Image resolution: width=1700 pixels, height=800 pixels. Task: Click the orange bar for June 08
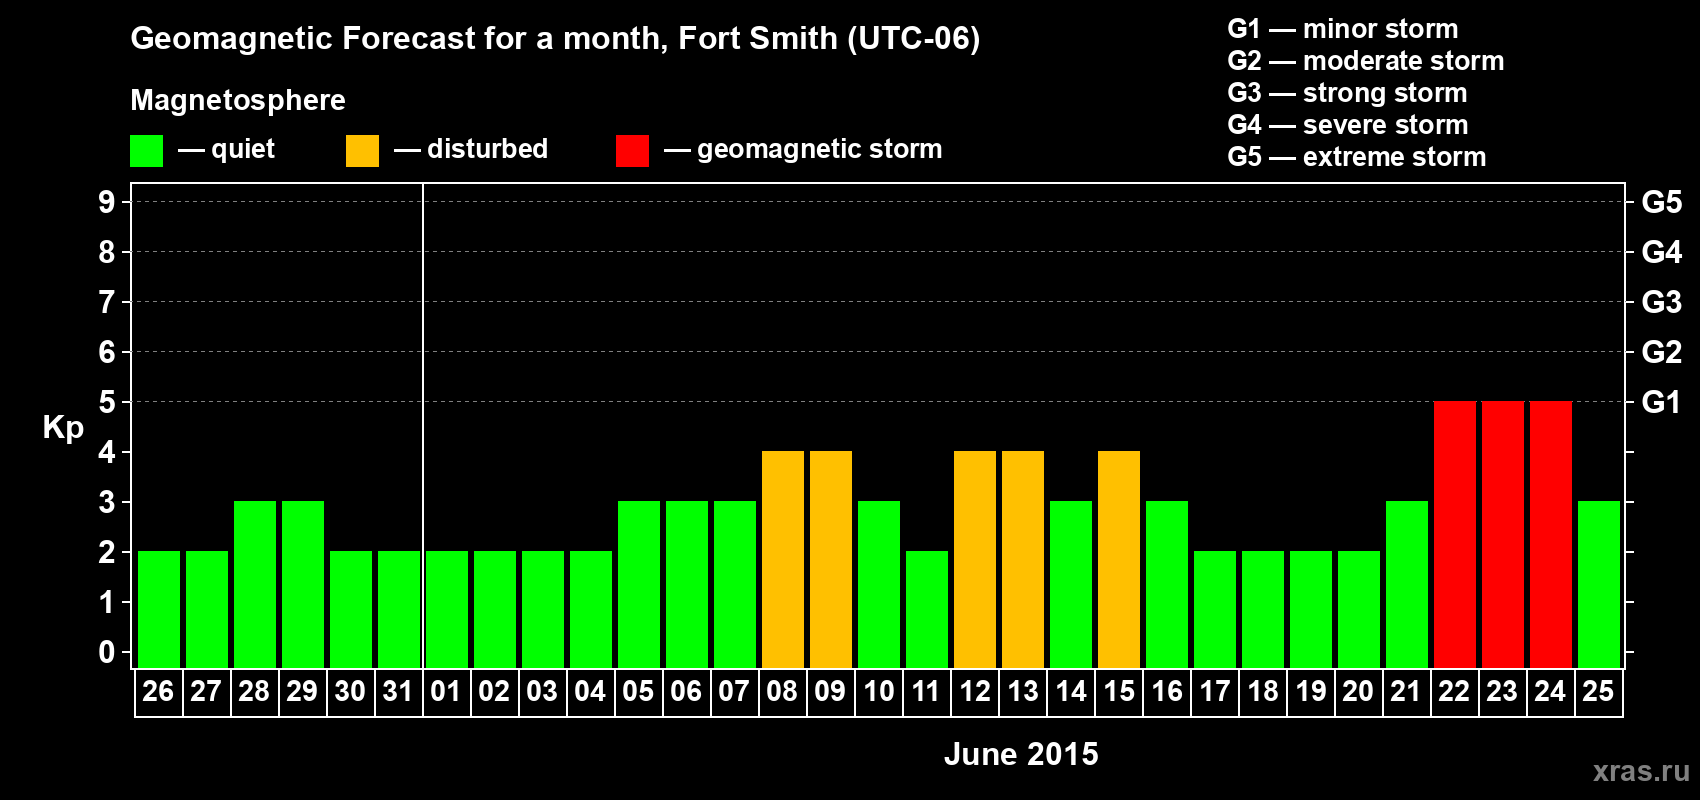[x=782, y=559]
